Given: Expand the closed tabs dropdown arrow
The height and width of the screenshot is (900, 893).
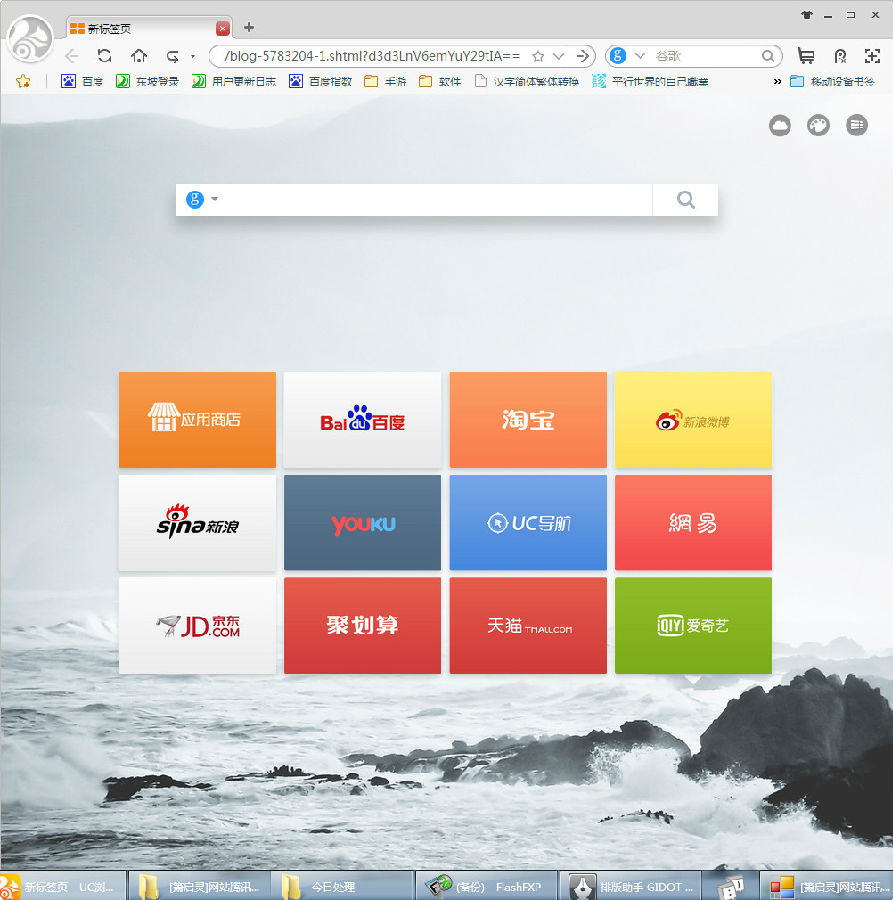Looking at the screenshot, I should pos(193,56).
